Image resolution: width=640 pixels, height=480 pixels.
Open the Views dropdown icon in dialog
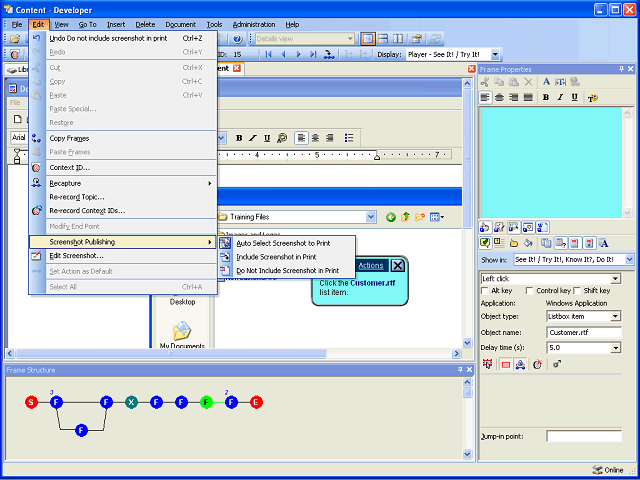click(x=437, y=217)
